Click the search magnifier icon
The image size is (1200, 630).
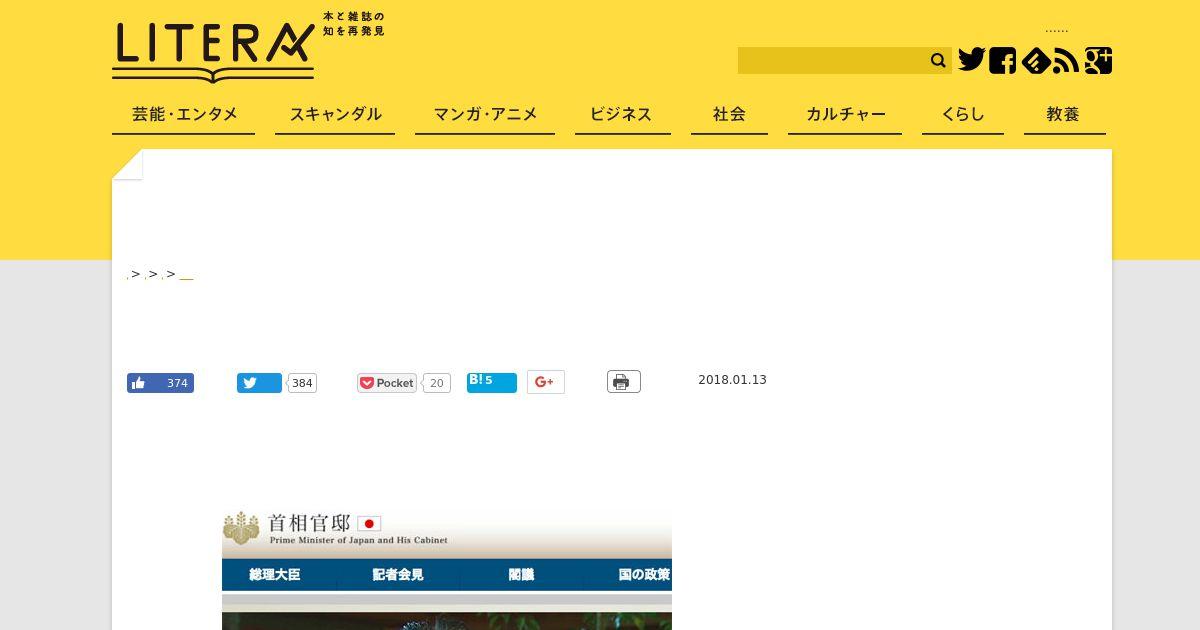point(938,61)
